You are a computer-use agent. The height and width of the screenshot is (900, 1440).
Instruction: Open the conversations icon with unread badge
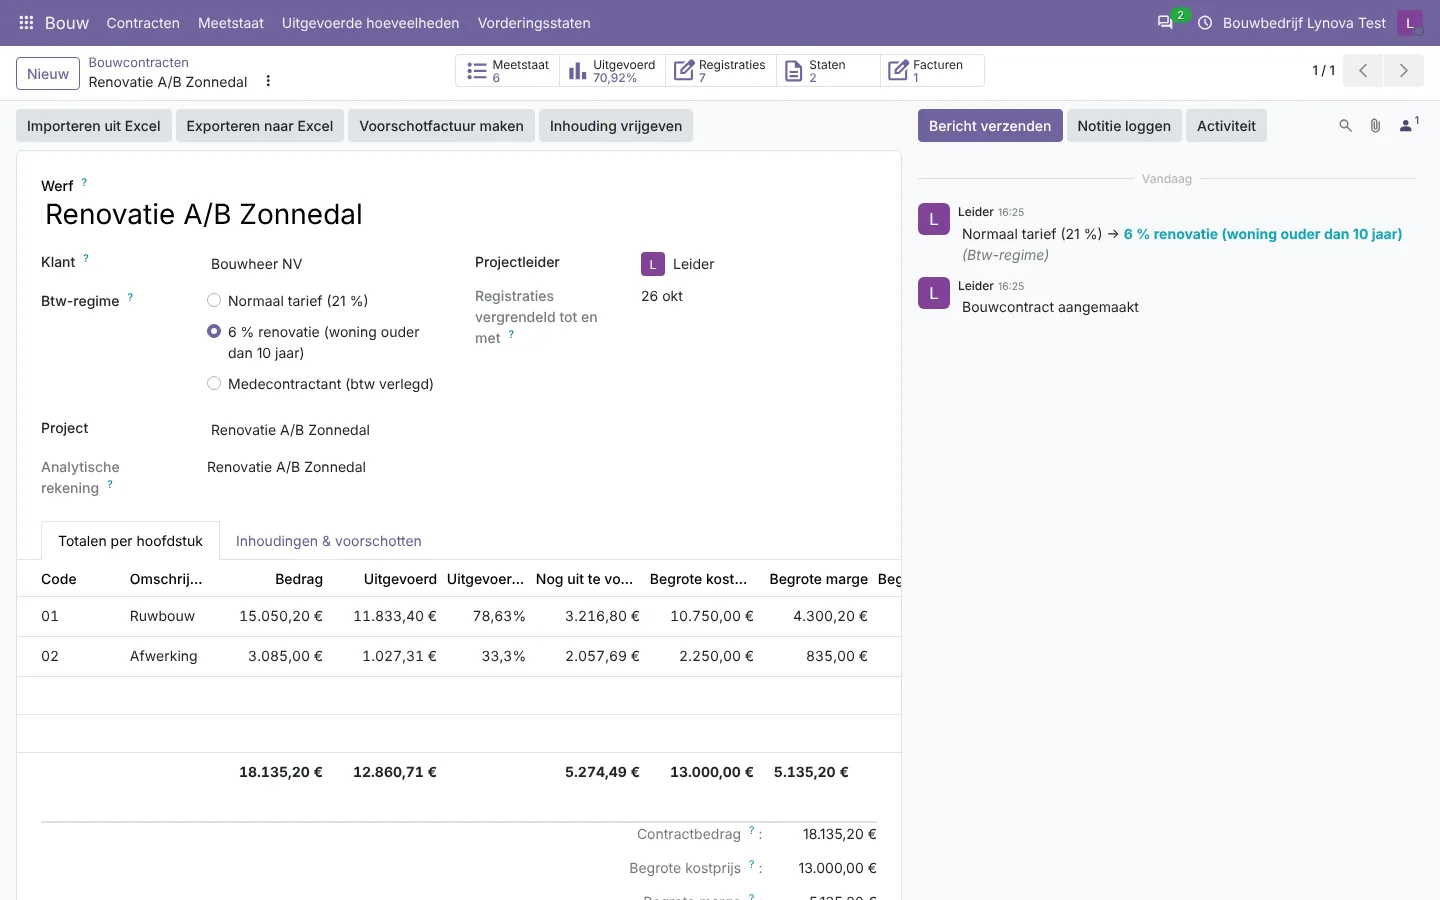(1165, 22)
